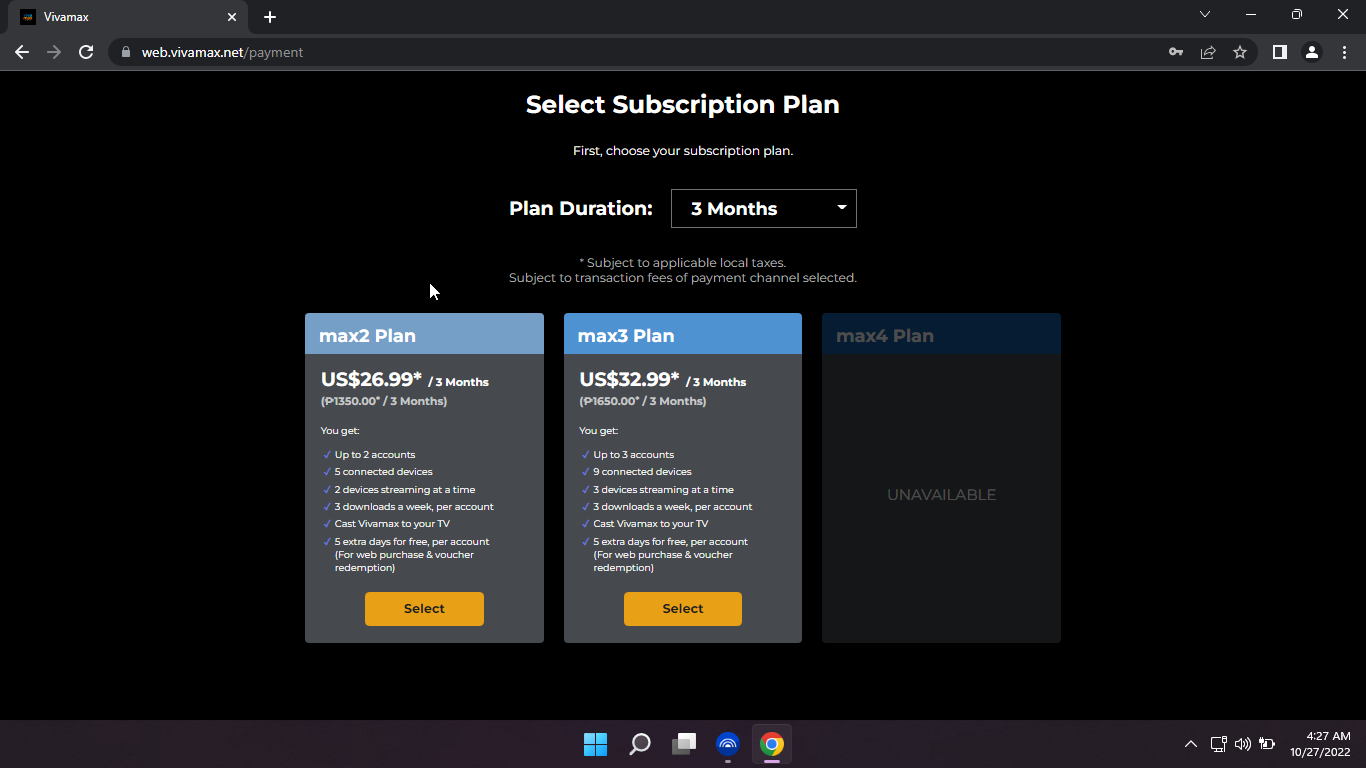Click the ₱1350.00 / 3 Months text
The height and width of the screenshot is (768, 1366).
point(384,401)
